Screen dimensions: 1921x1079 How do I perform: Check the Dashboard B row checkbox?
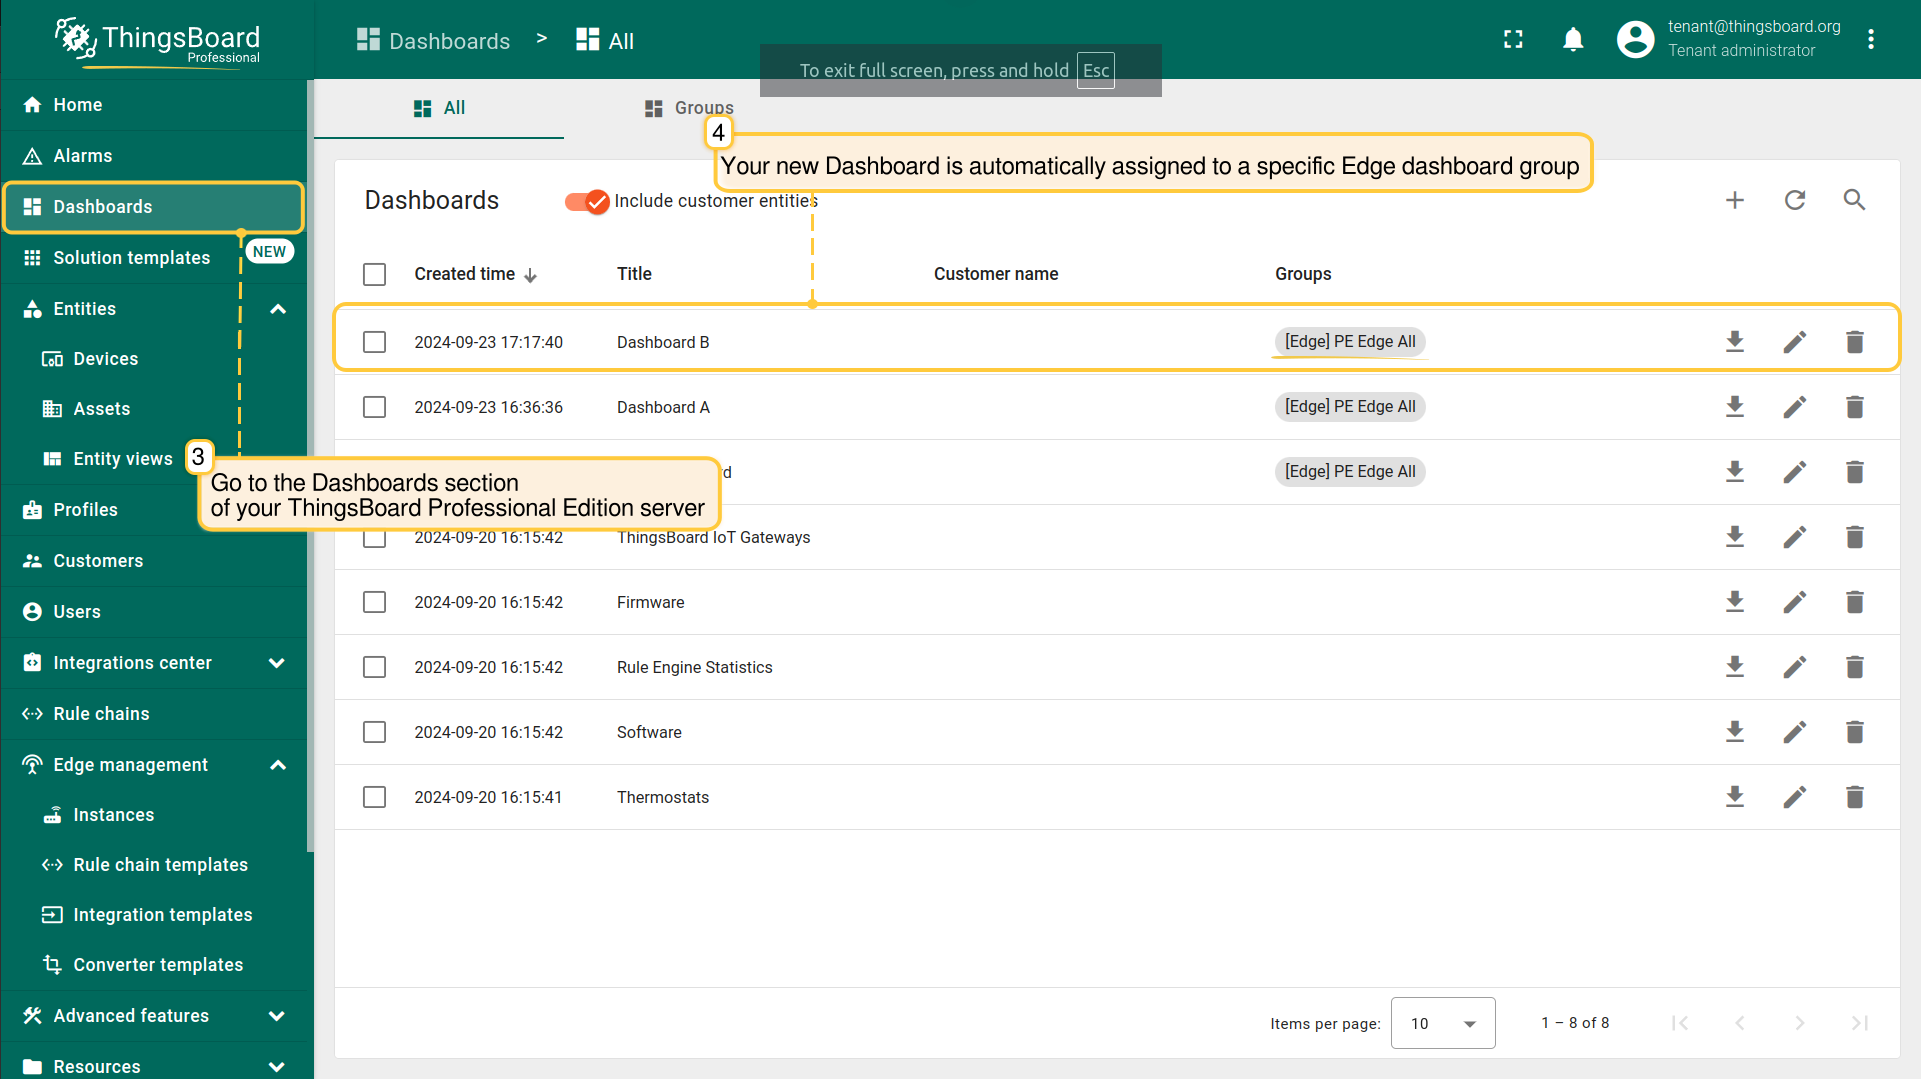(375, 342)
